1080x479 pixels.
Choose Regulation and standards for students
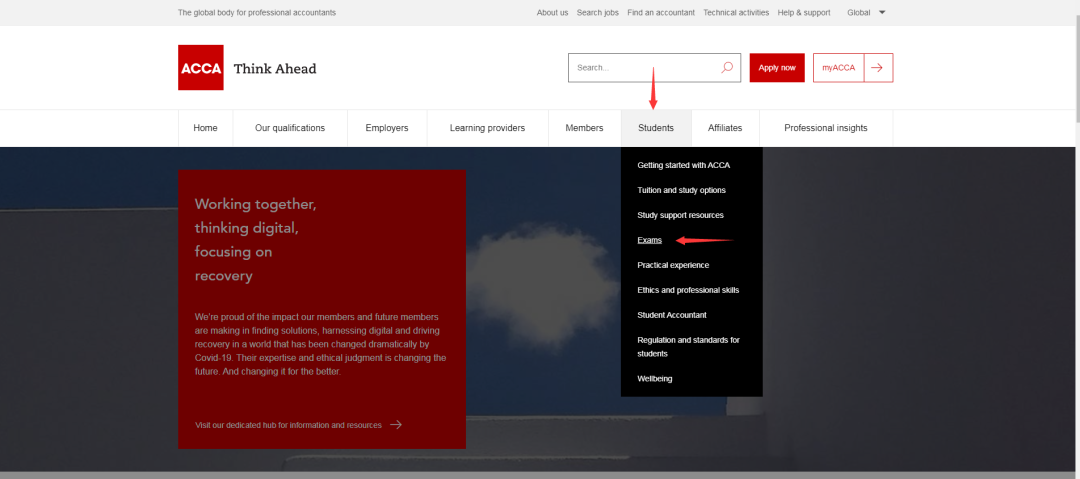[x=688, y=347]
